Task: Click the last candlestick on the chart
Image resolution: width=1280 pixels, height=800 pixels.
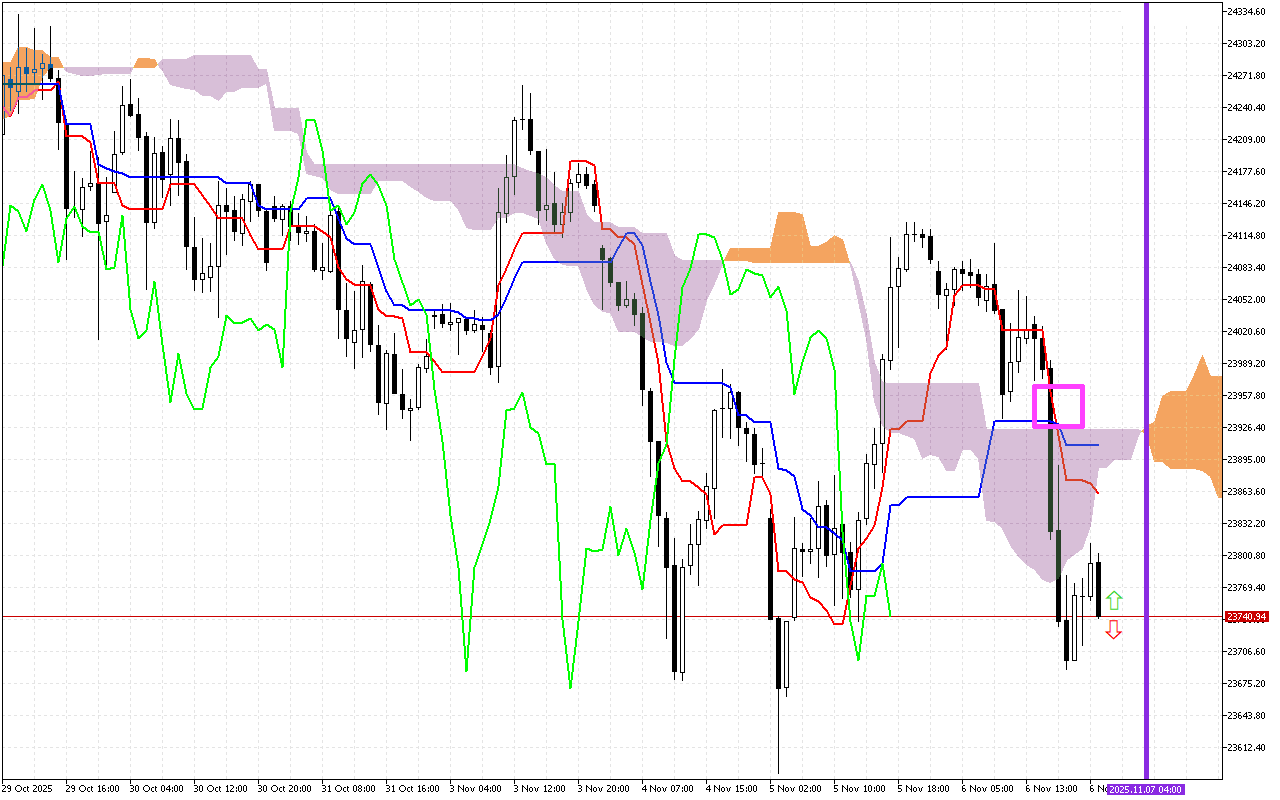Action: click(x=1099, y=589)
